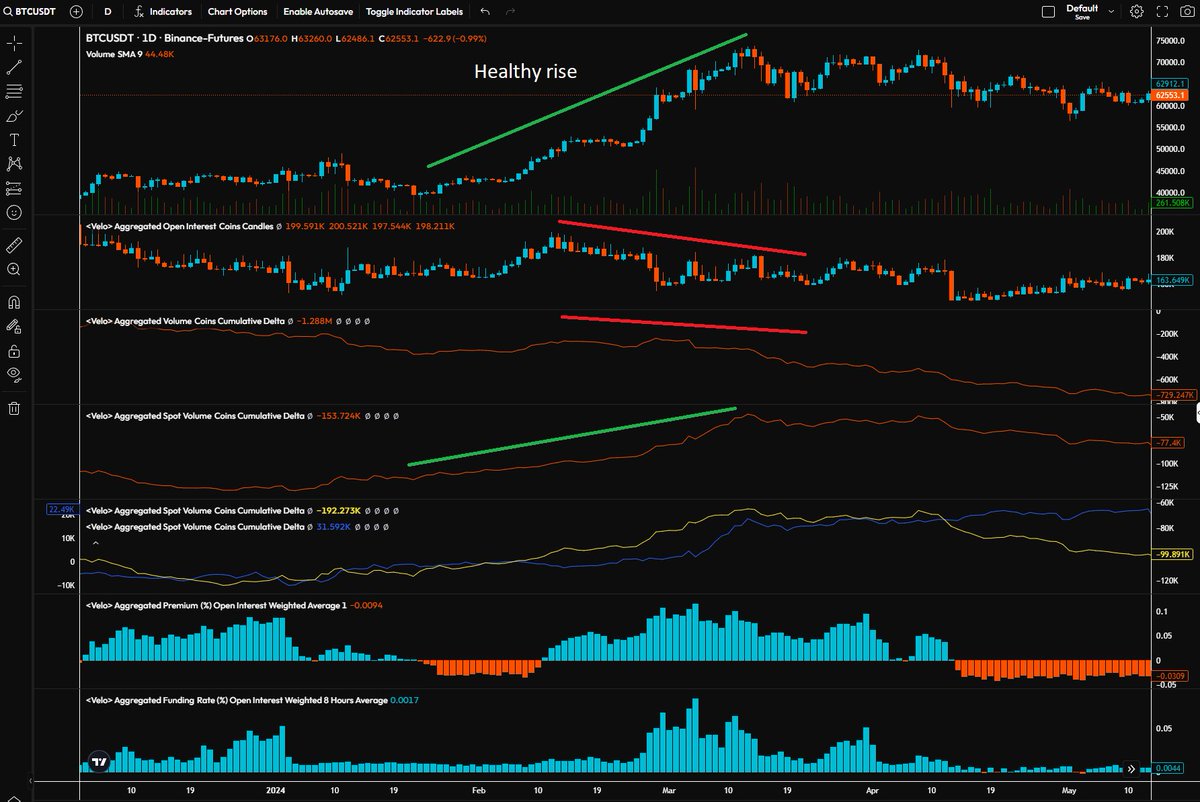1200x802 pixels.
Task: Open the layout selection square icon
Action: 1048,12
